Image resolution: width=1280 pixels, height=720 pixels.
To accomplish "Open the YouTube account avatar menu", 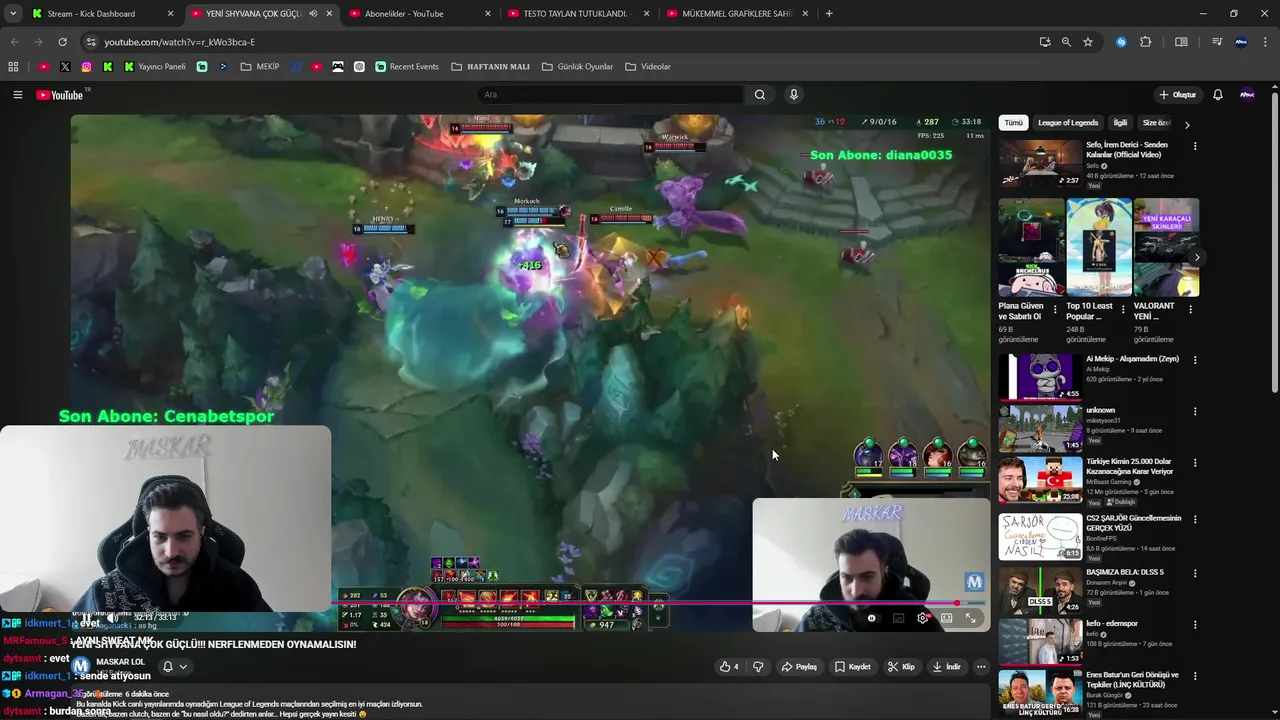I will coord(1247,95).
